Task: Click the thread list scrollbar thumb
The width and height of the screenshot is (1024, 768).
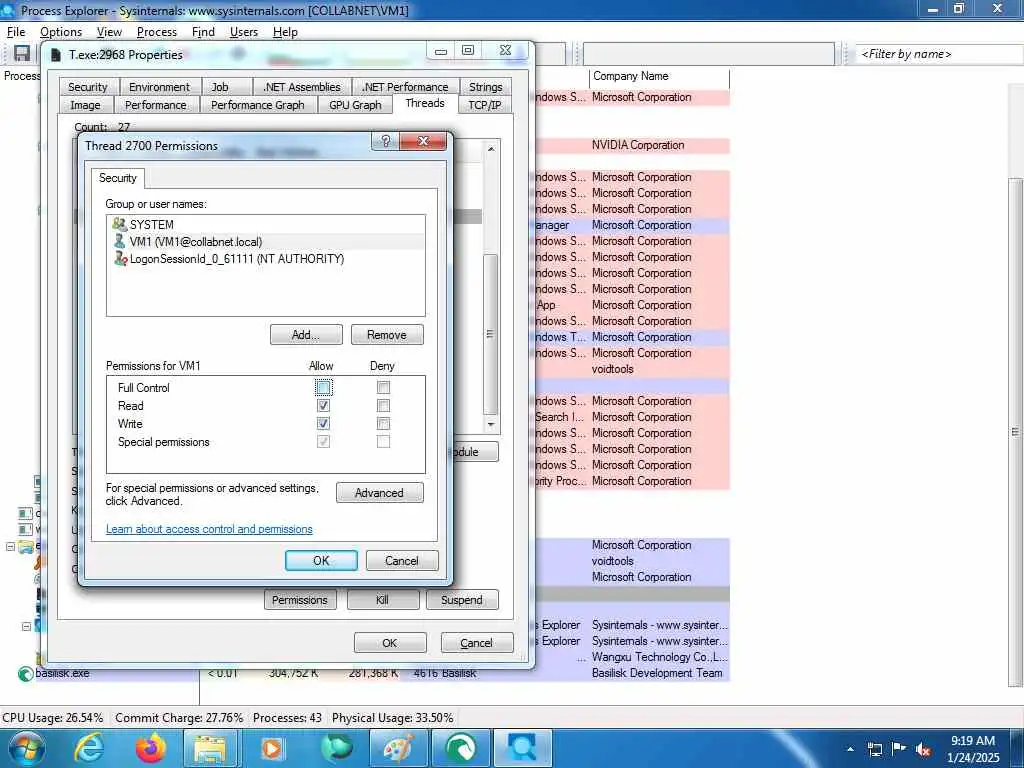Action: pos(491,334)
